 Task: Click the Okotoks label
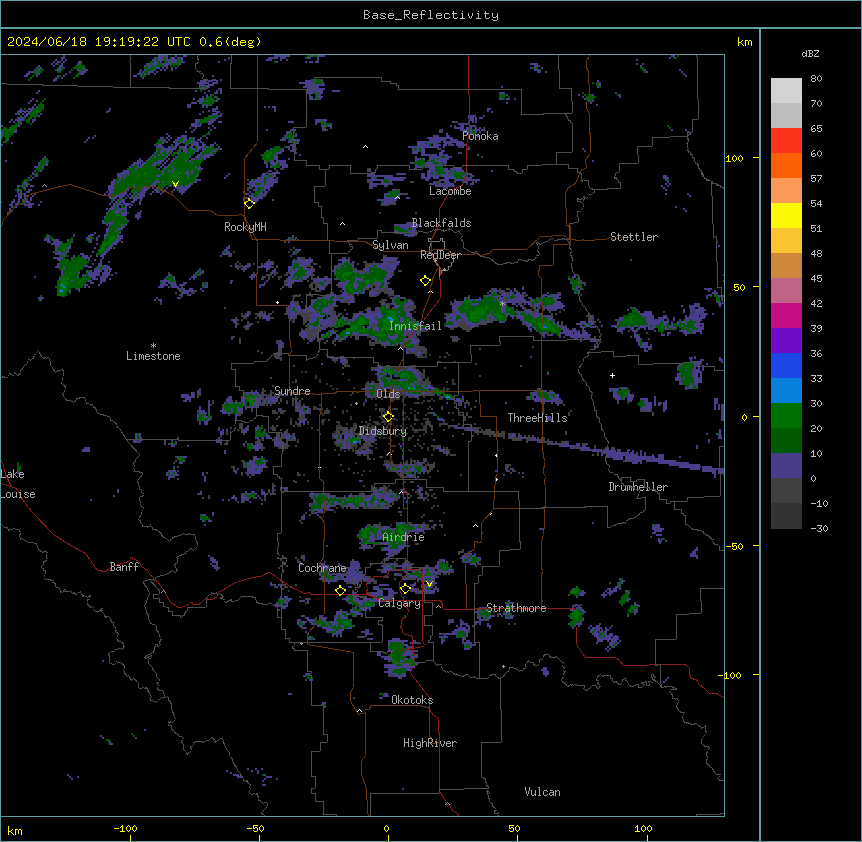(412, 700)
